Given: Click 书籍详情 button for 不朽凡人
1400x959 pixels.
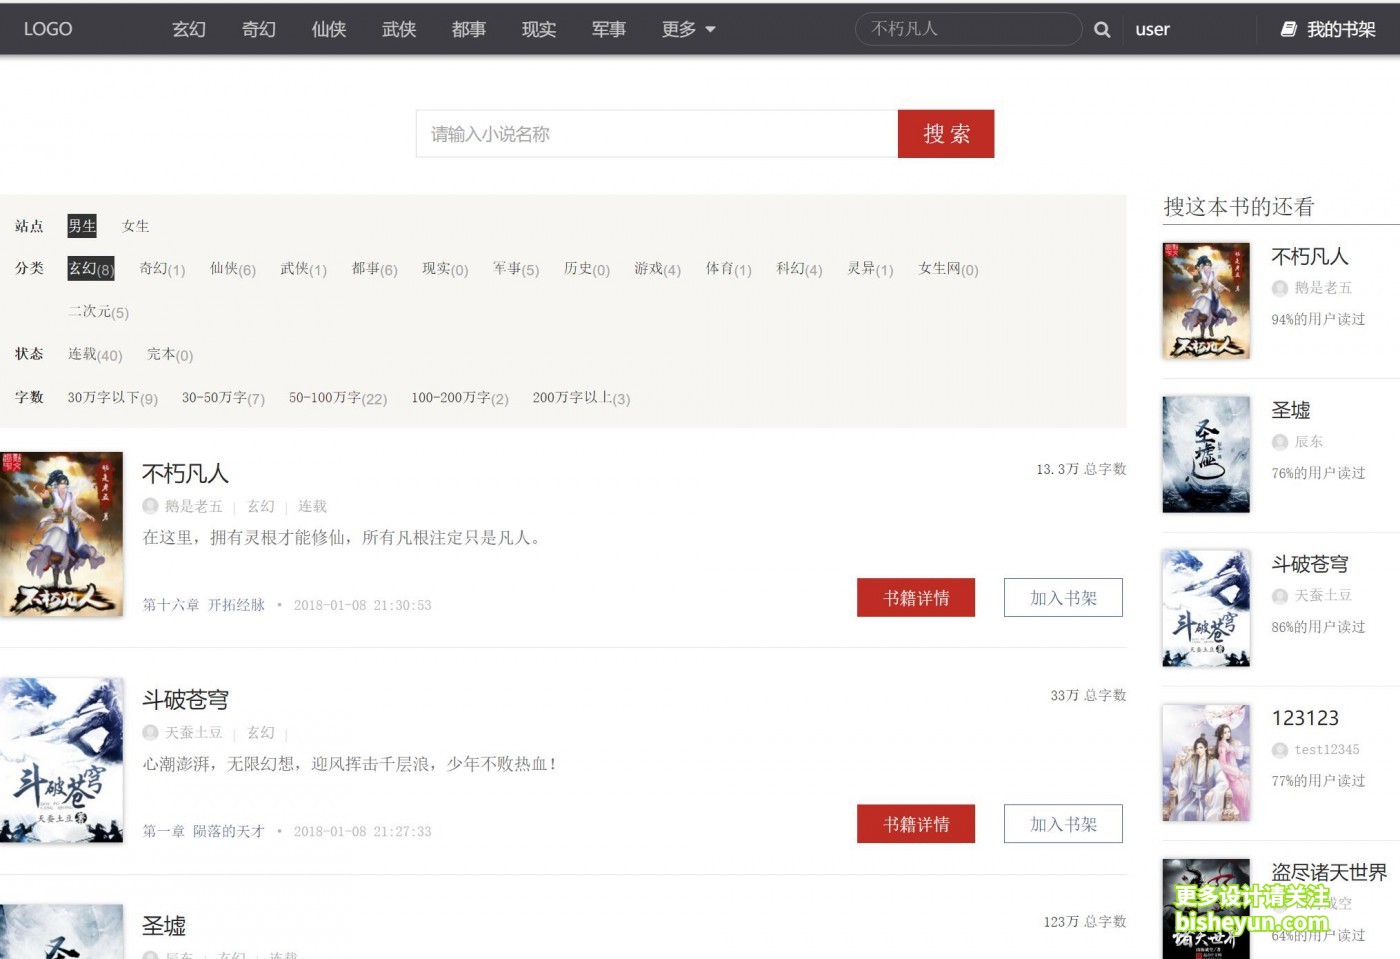Looking at the screenshot, I should point(916,598).
